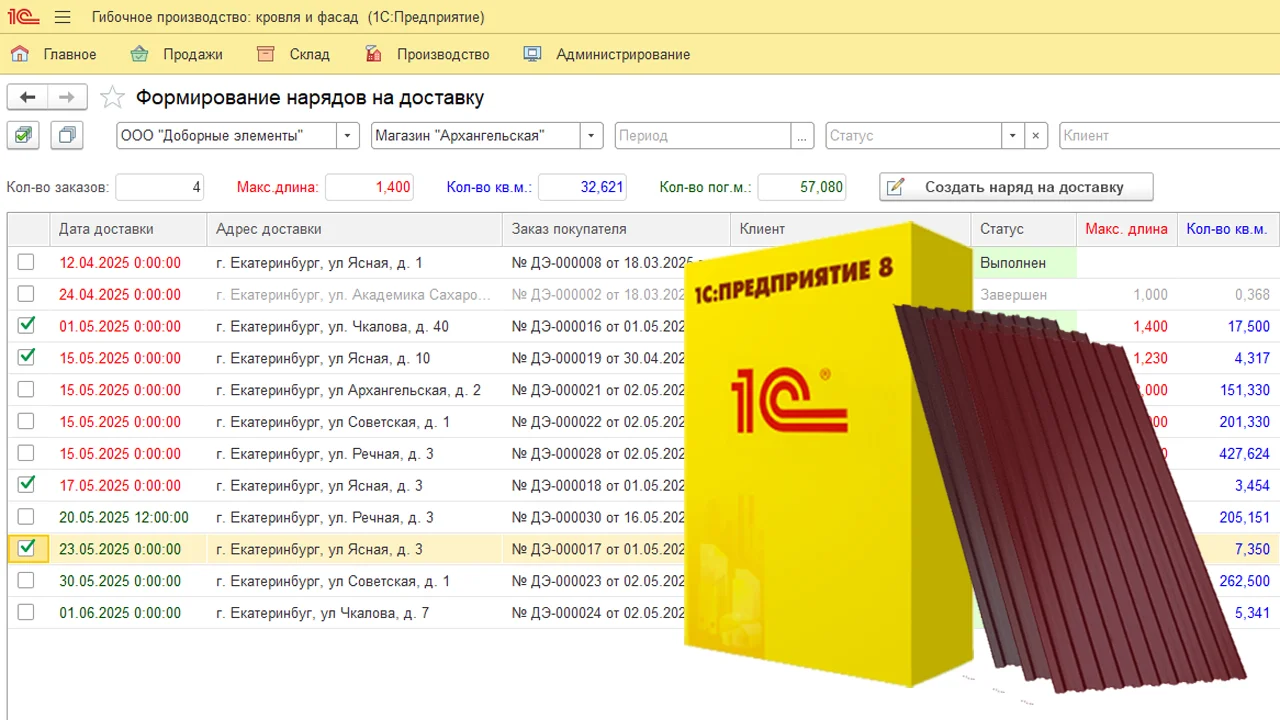The width and height of the screenshot is (1280, 720).
Task: Click Создать наряд на доставку button
Action: pyautogui.click(x=1016, y=187)
